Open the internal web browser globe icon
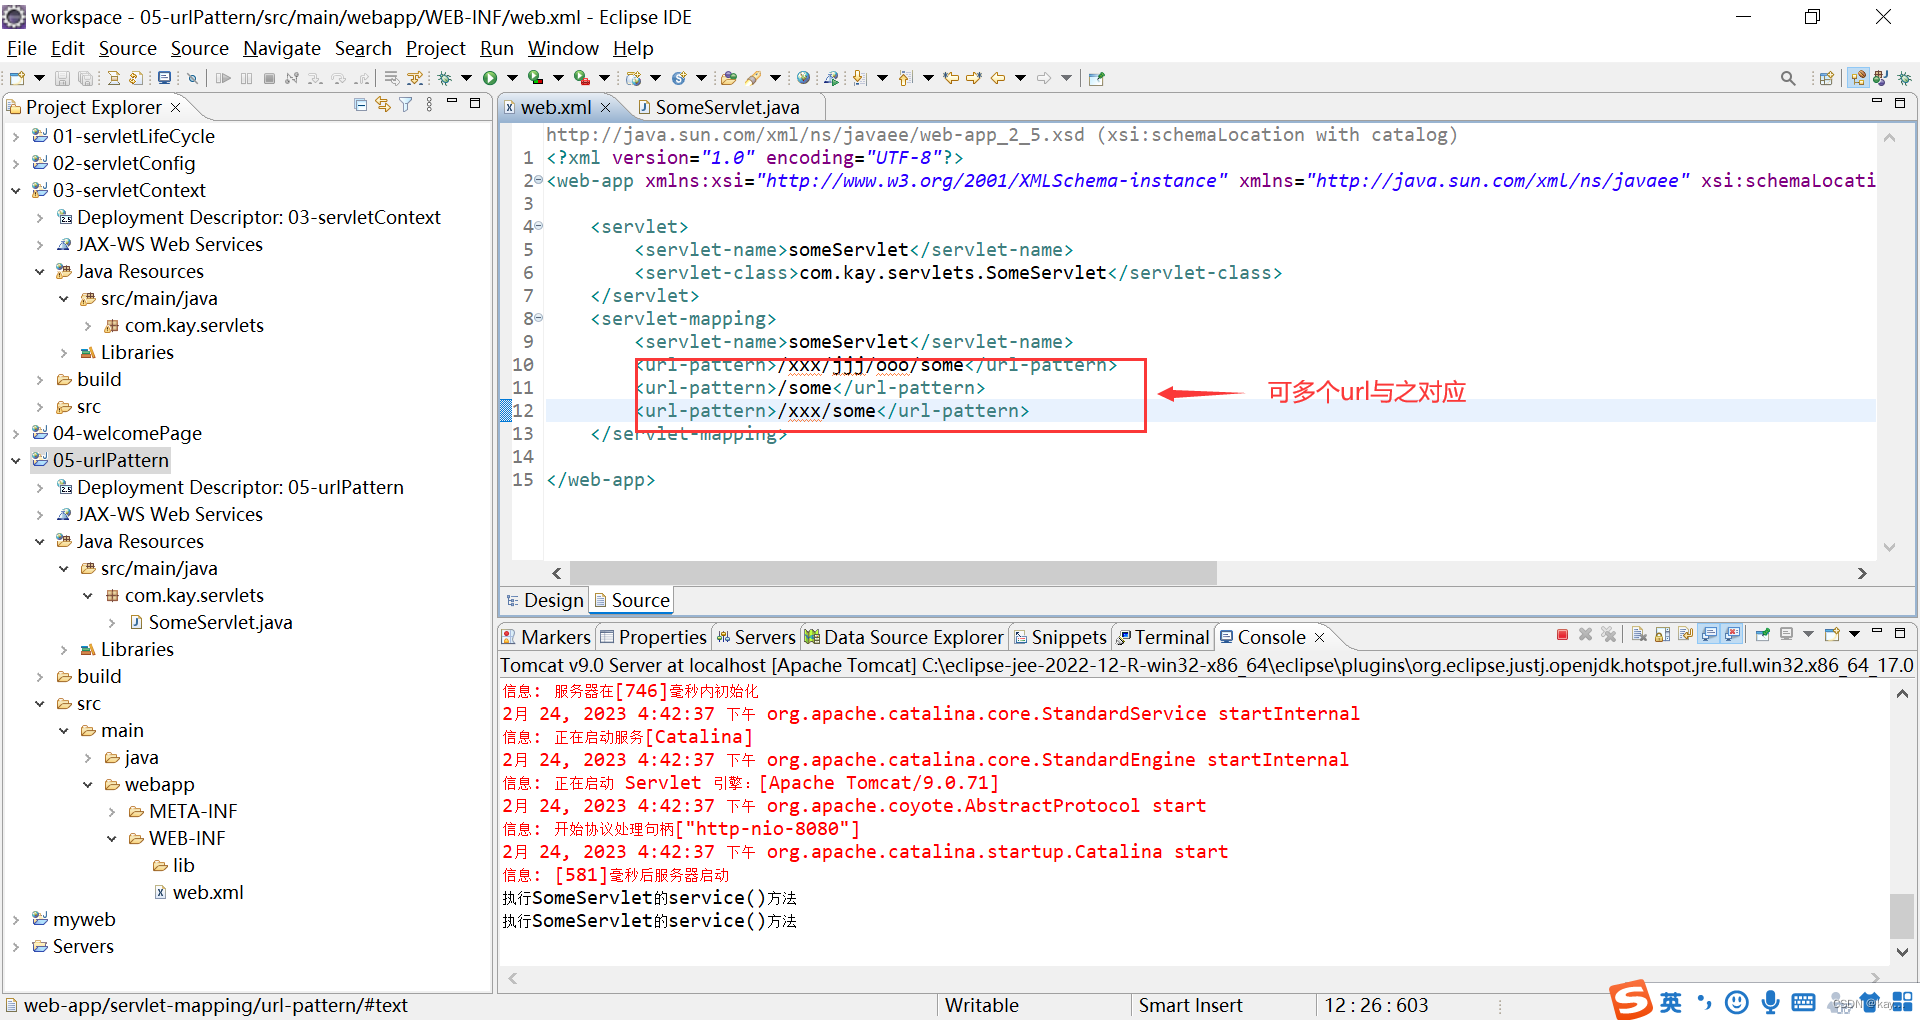The image size is (1920, 1020). coord(803,77)
